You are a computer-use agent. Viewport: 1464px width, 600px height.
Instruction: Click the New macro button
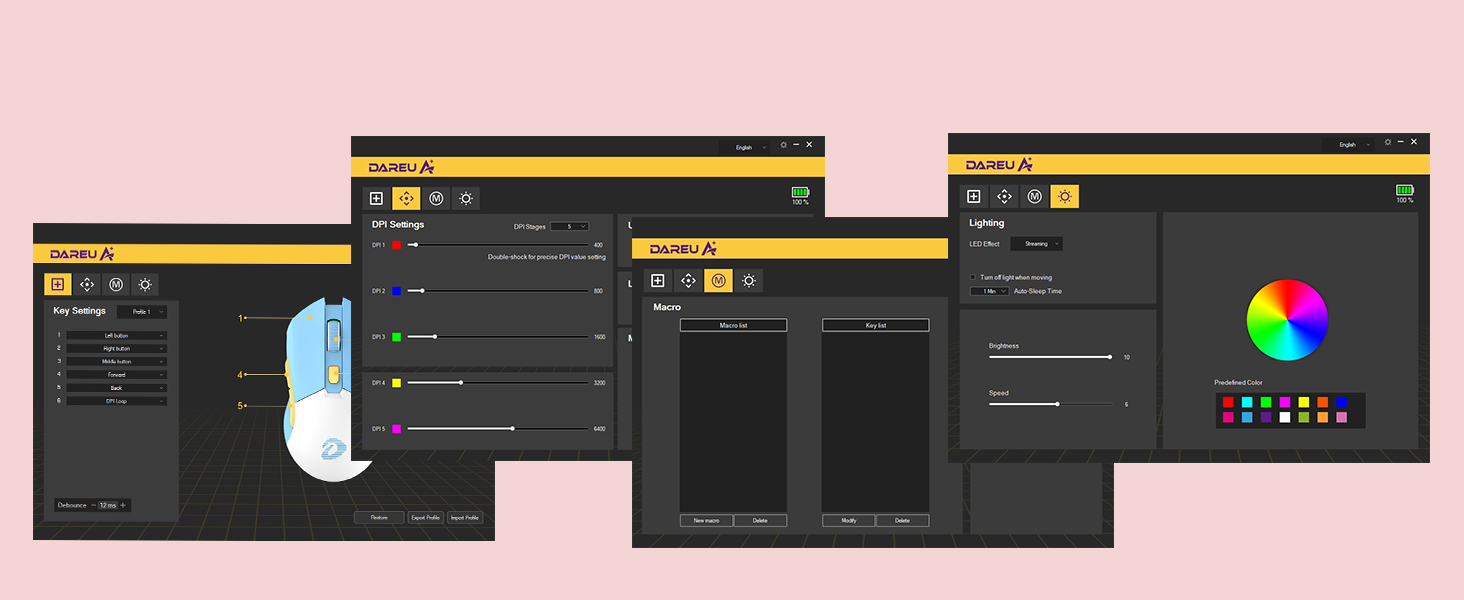706,521
